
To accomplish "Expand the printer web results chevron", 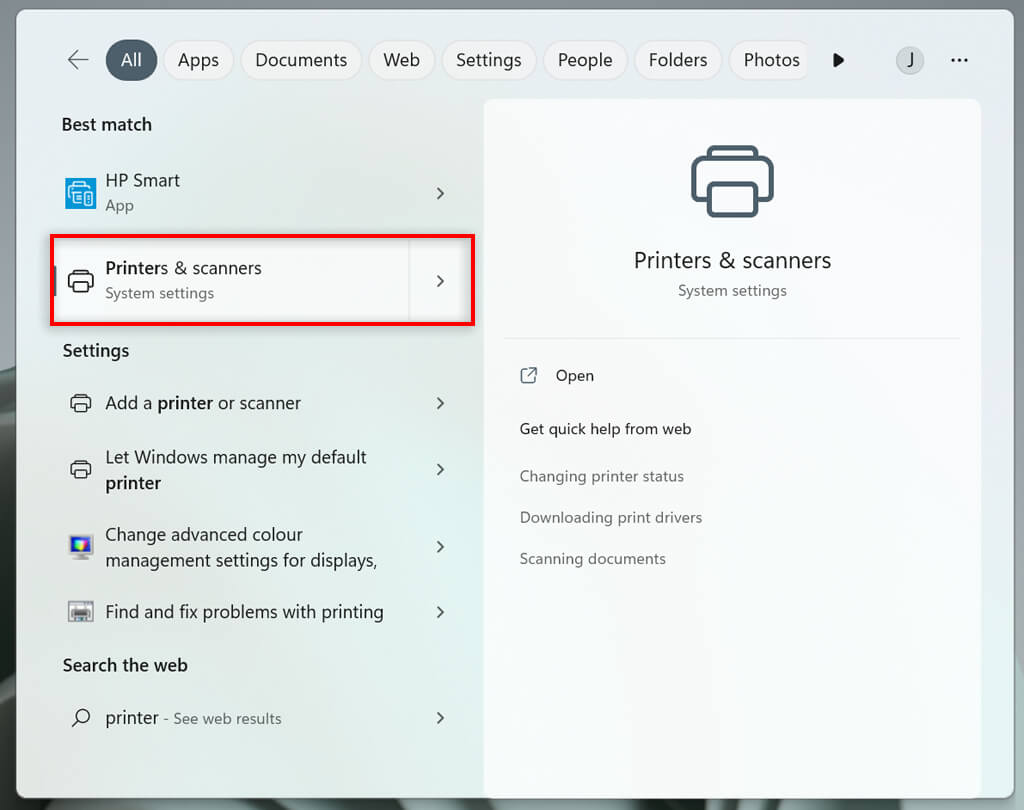I will coord(440,718).
